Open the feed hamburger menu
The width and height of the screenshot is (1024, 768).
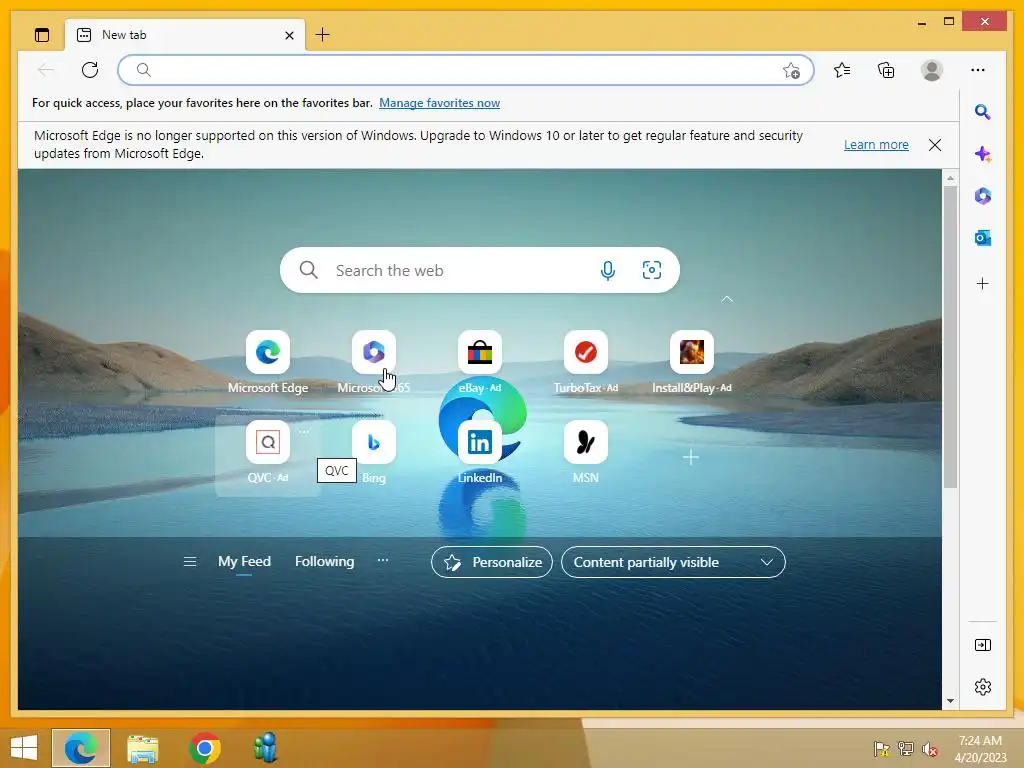point(190,562)
